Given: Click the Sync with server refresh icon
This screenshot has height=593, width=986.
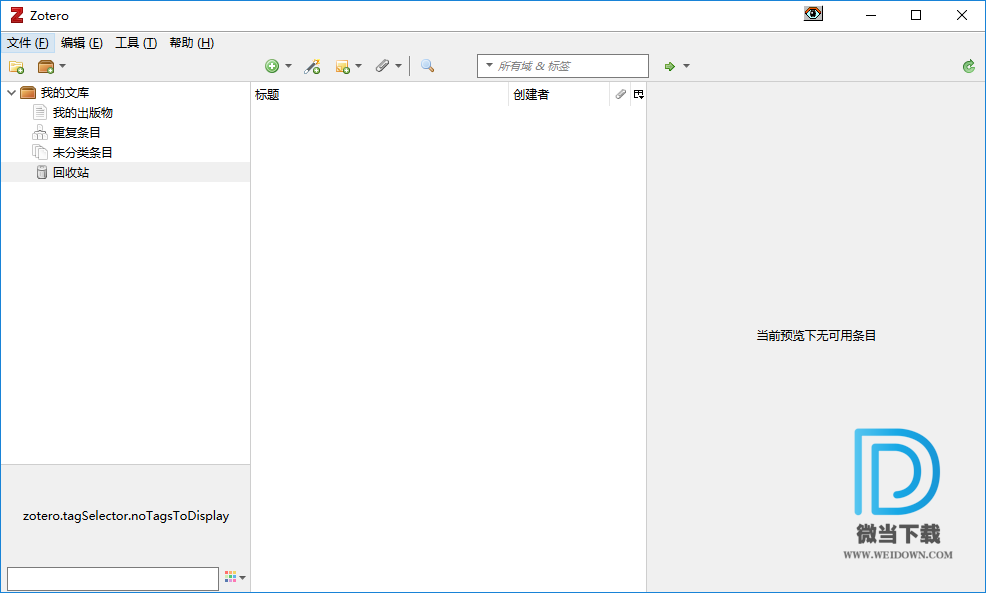Looking at the screenshot, I should point(968,66).
